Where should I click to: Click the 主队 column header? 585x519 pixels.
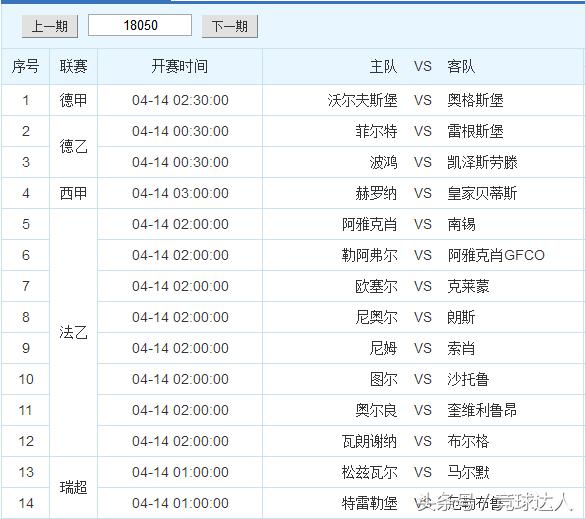pos(384,67)
